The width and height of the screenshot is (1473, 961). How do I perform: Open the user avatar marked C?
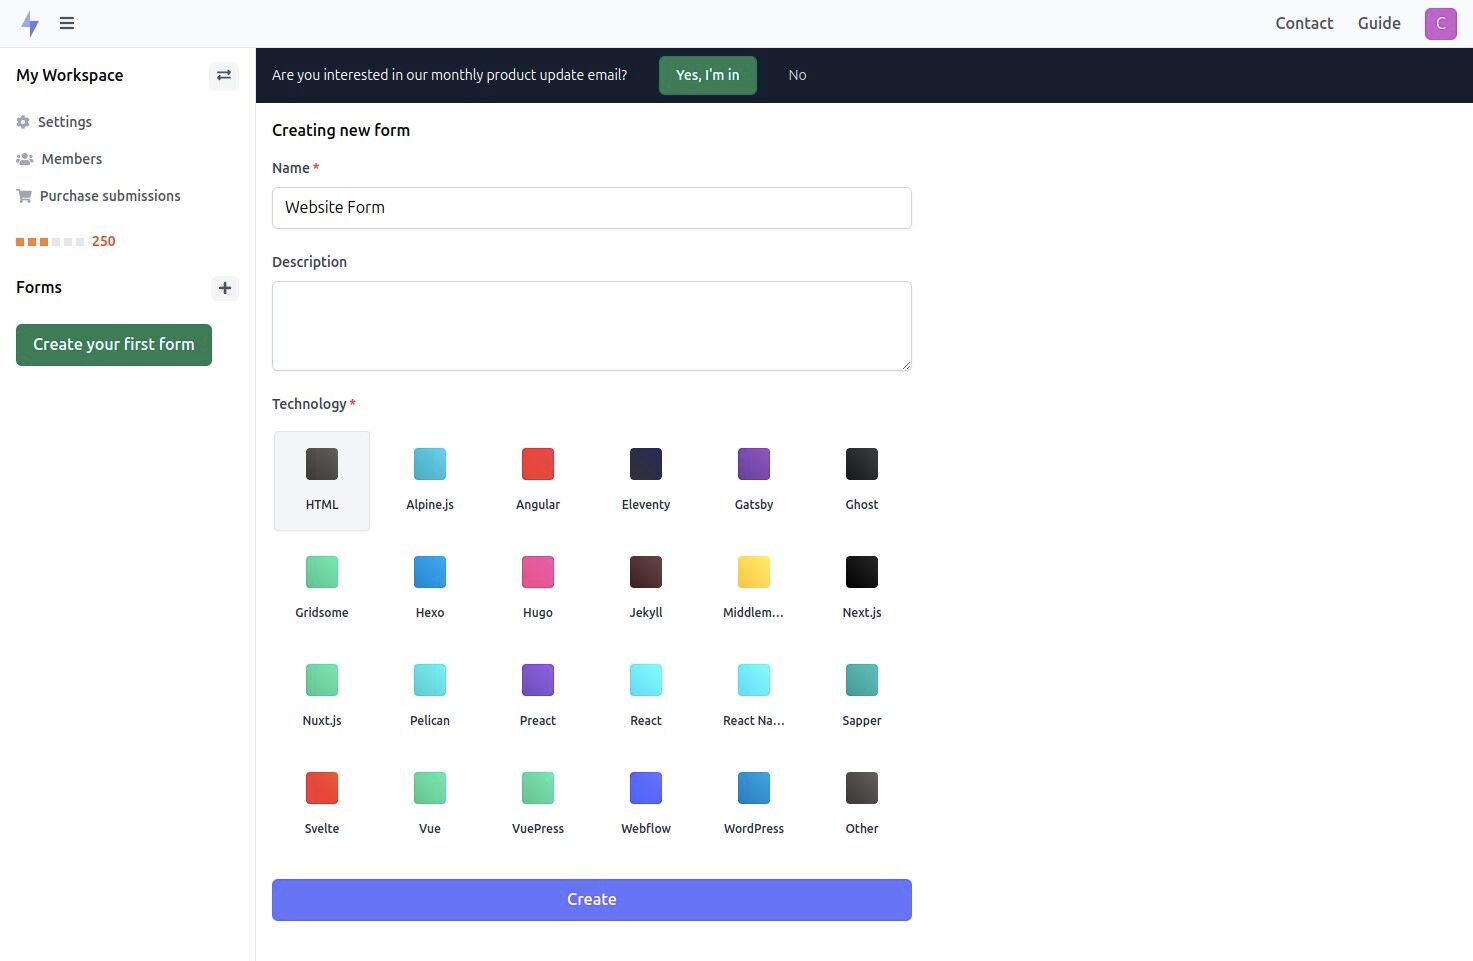pyautogui.click(x=1440, y=23)
